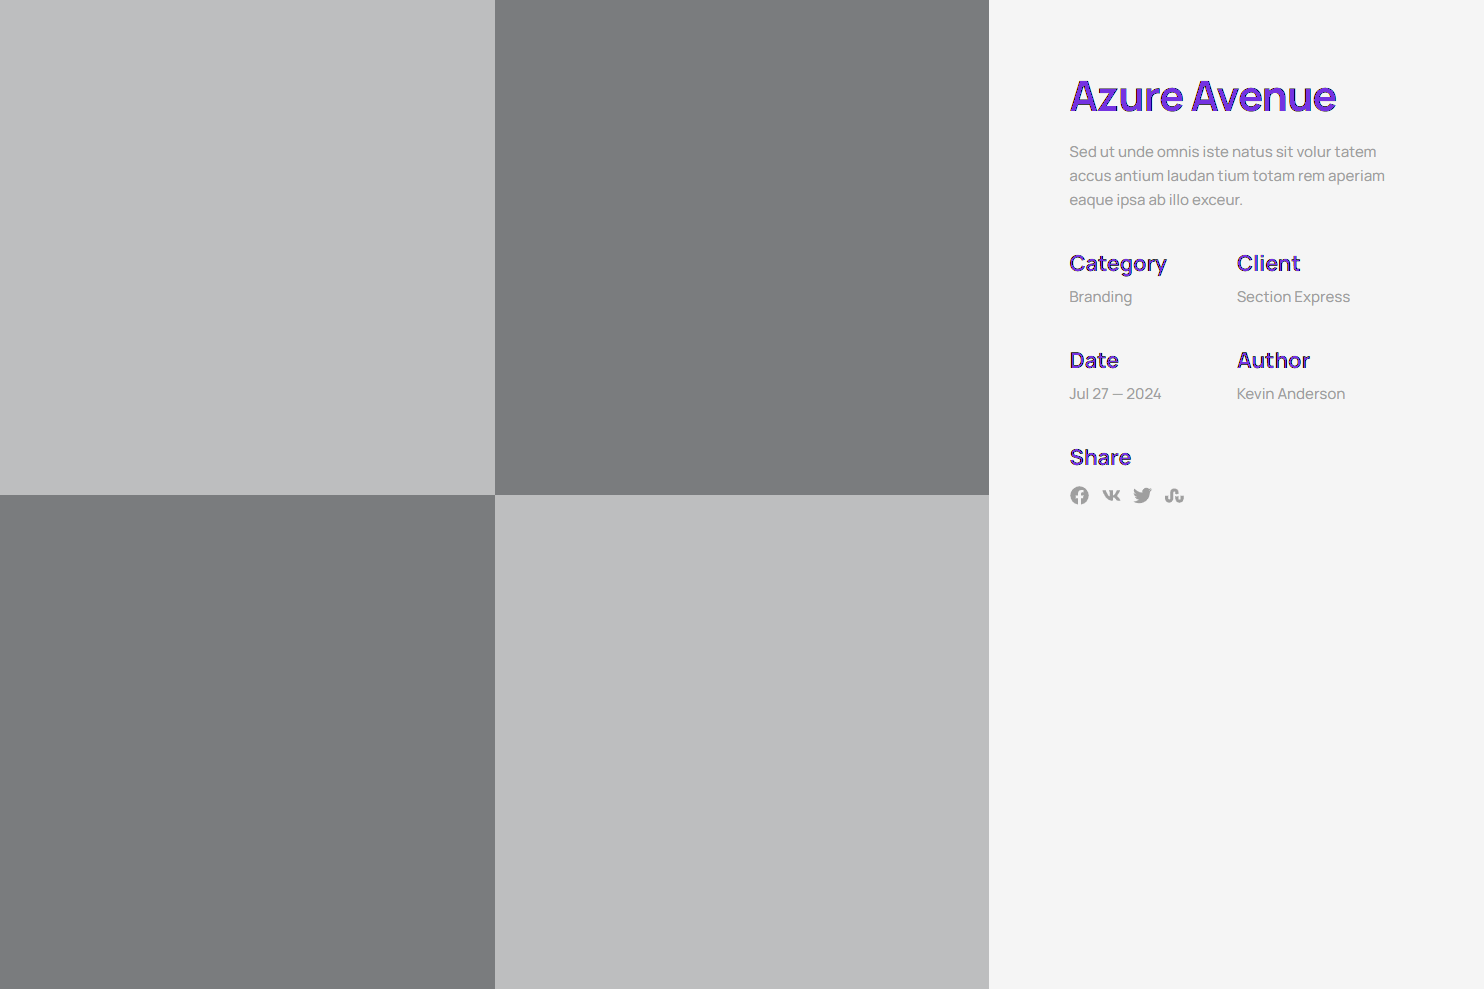Click the Date heading
1484x989 pixels.
[1093, 361]
